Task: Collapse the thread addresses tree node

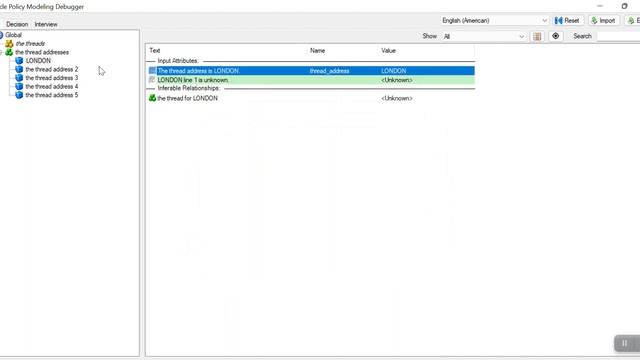Action: pyautogui.click(x=1, y=52)
